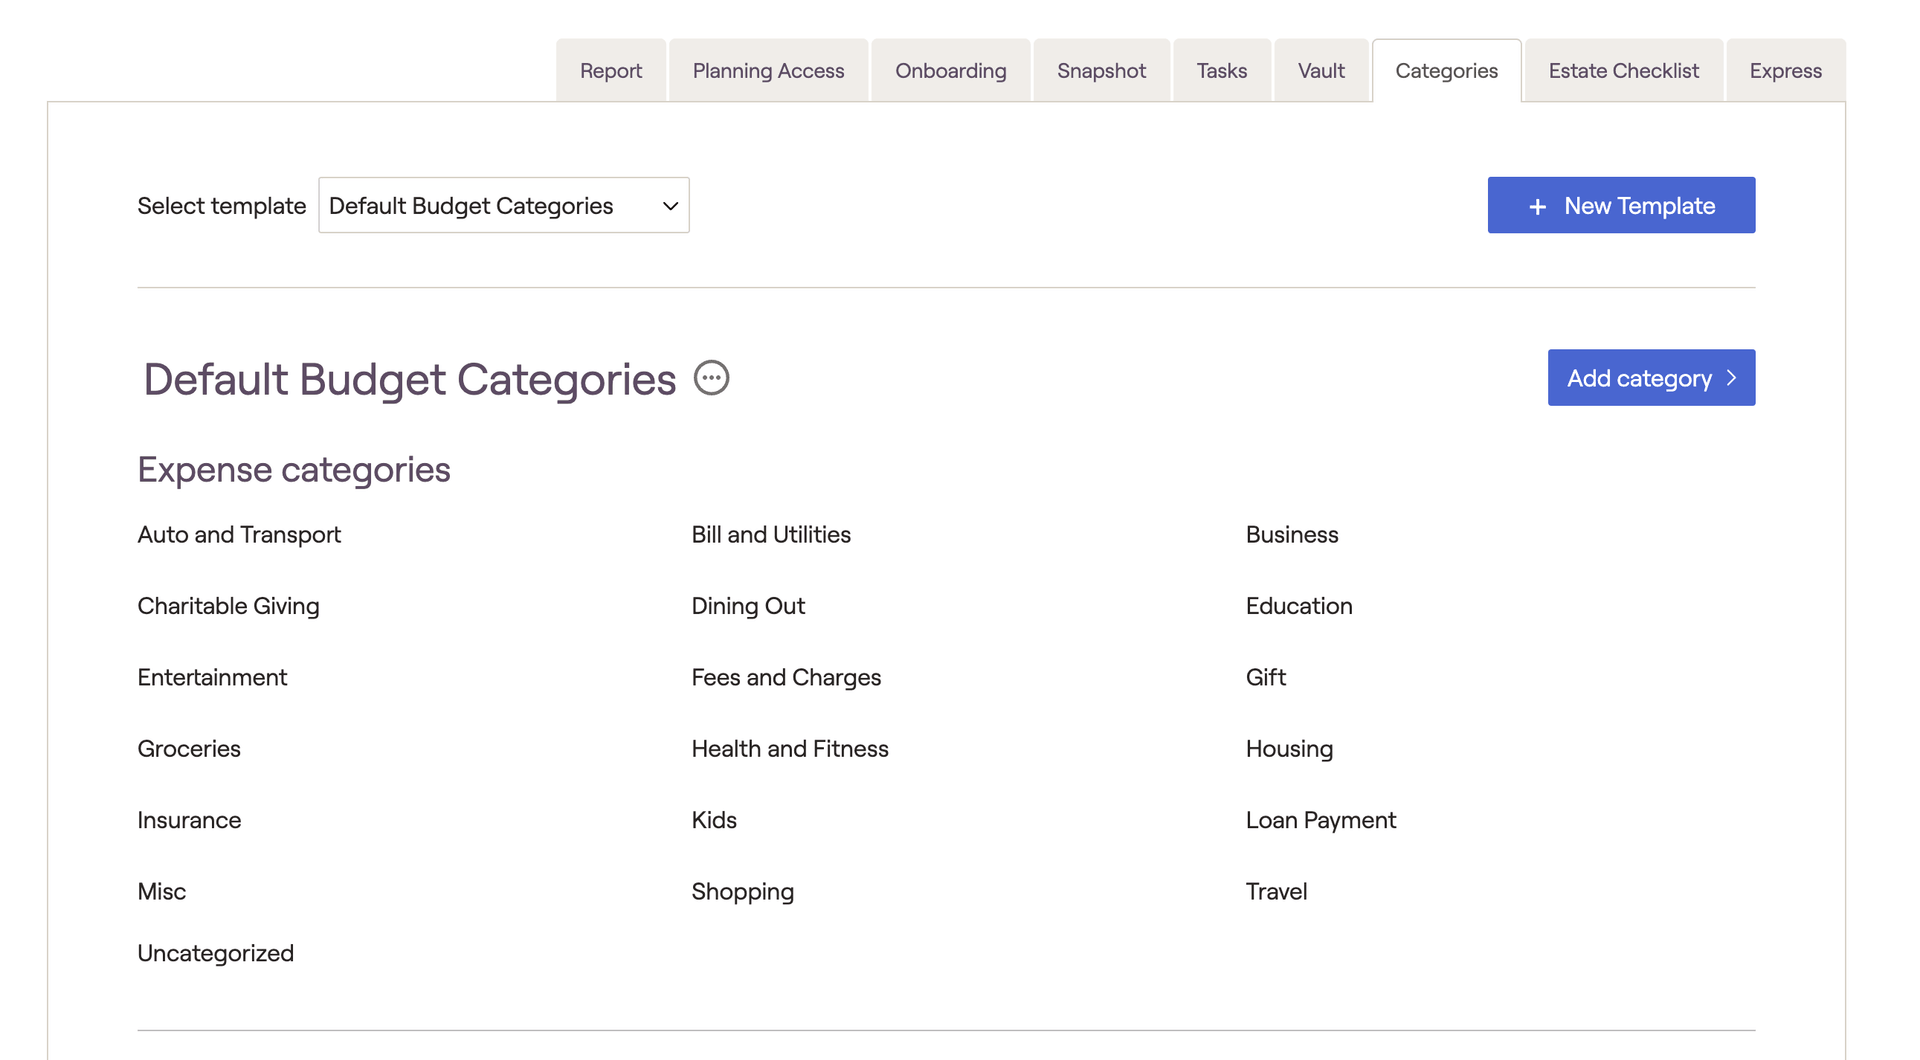Switch to the Report tab

[x=610, y=71]
